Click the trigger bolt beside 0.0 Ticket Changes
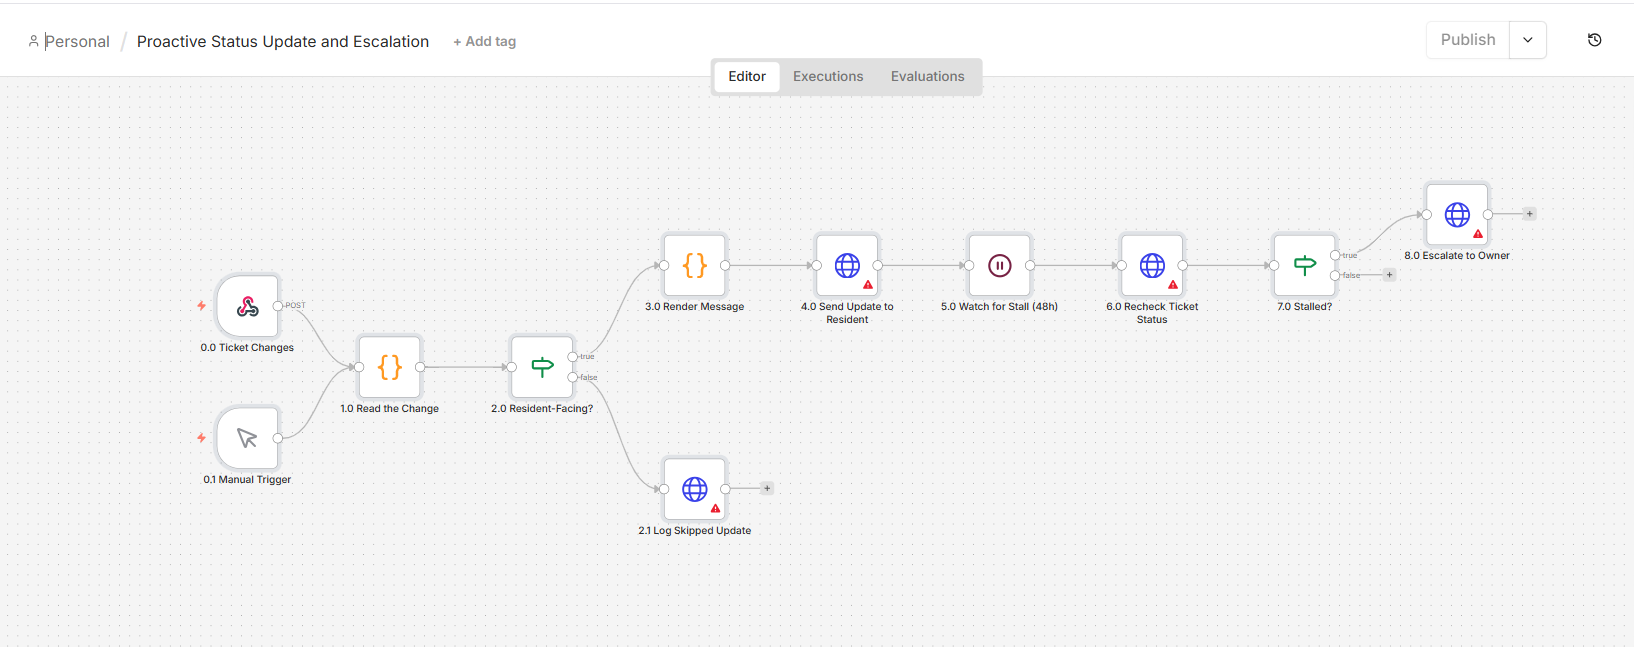 coord(202,306)
